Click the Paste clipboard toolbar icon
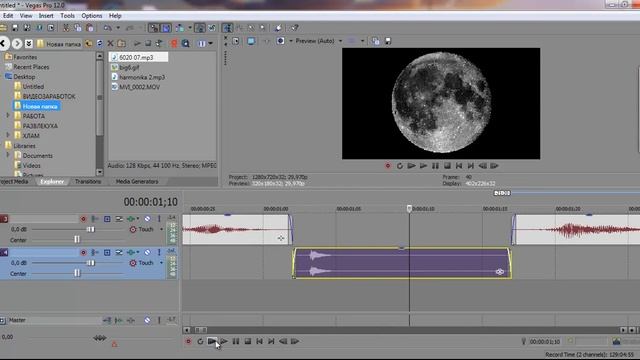This screenshot has width=640, height=360. click(x=90, y=28)
